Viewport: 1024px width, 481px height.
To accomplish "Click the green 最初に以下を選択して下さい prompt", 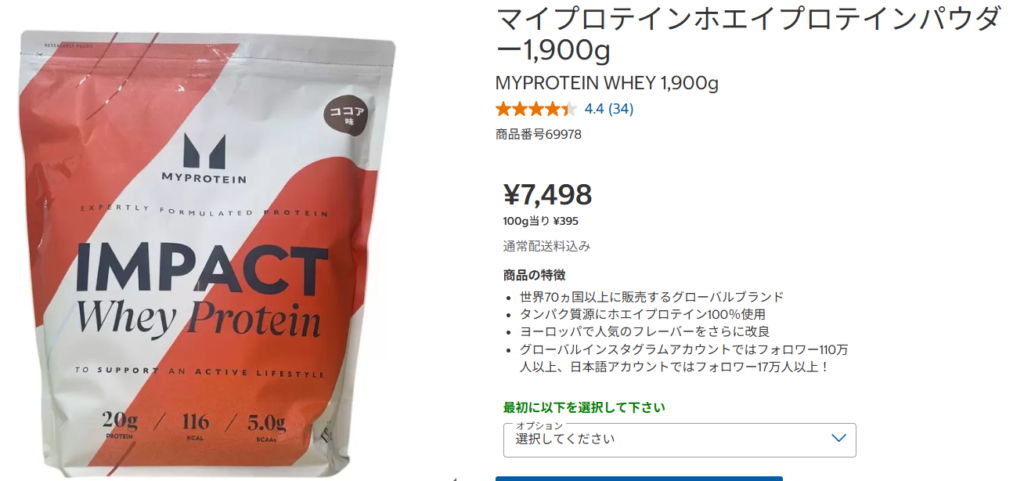I will pyautogui.click(x=584, y=408).
